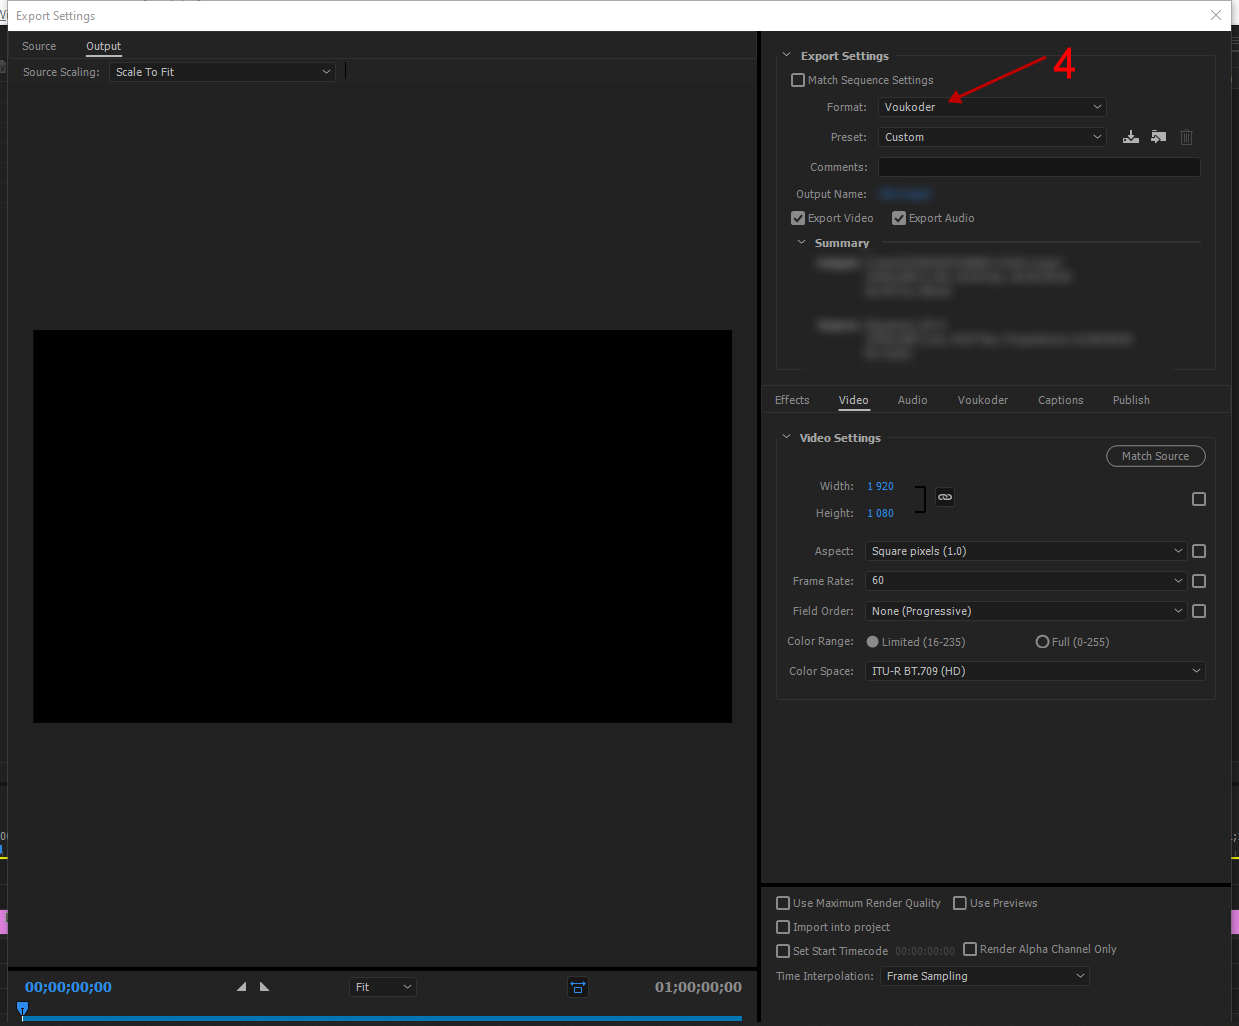Select Full (0-255) color range
The width and height of the screenshot is (1239, 1026).
[x=1042, y=642]
